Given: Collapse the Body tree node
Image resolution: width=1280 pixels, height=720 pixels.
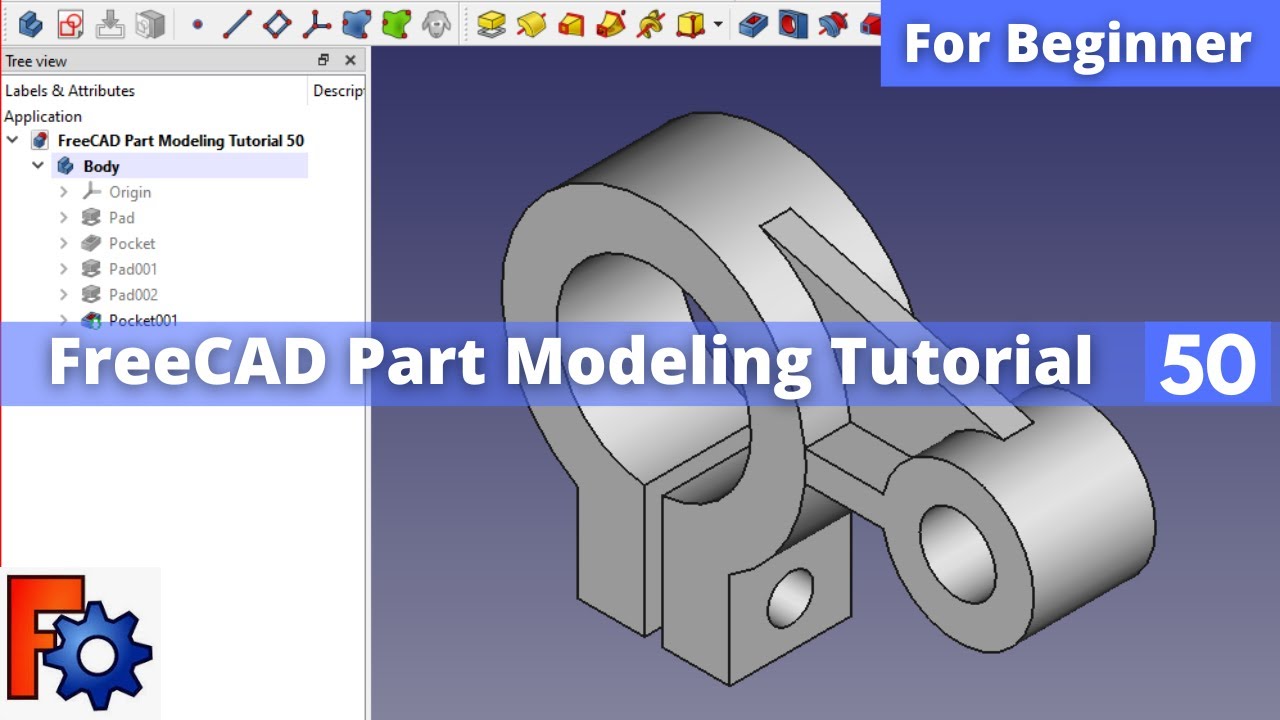Looking at the screenshot, I should tap(38, 166).
